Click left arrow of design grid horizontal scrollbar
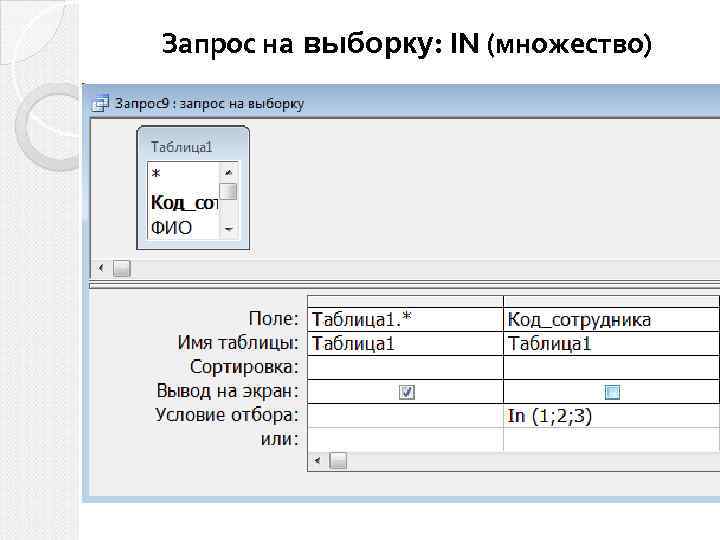Viewport: 720px width, 540px height. [317, 461]
